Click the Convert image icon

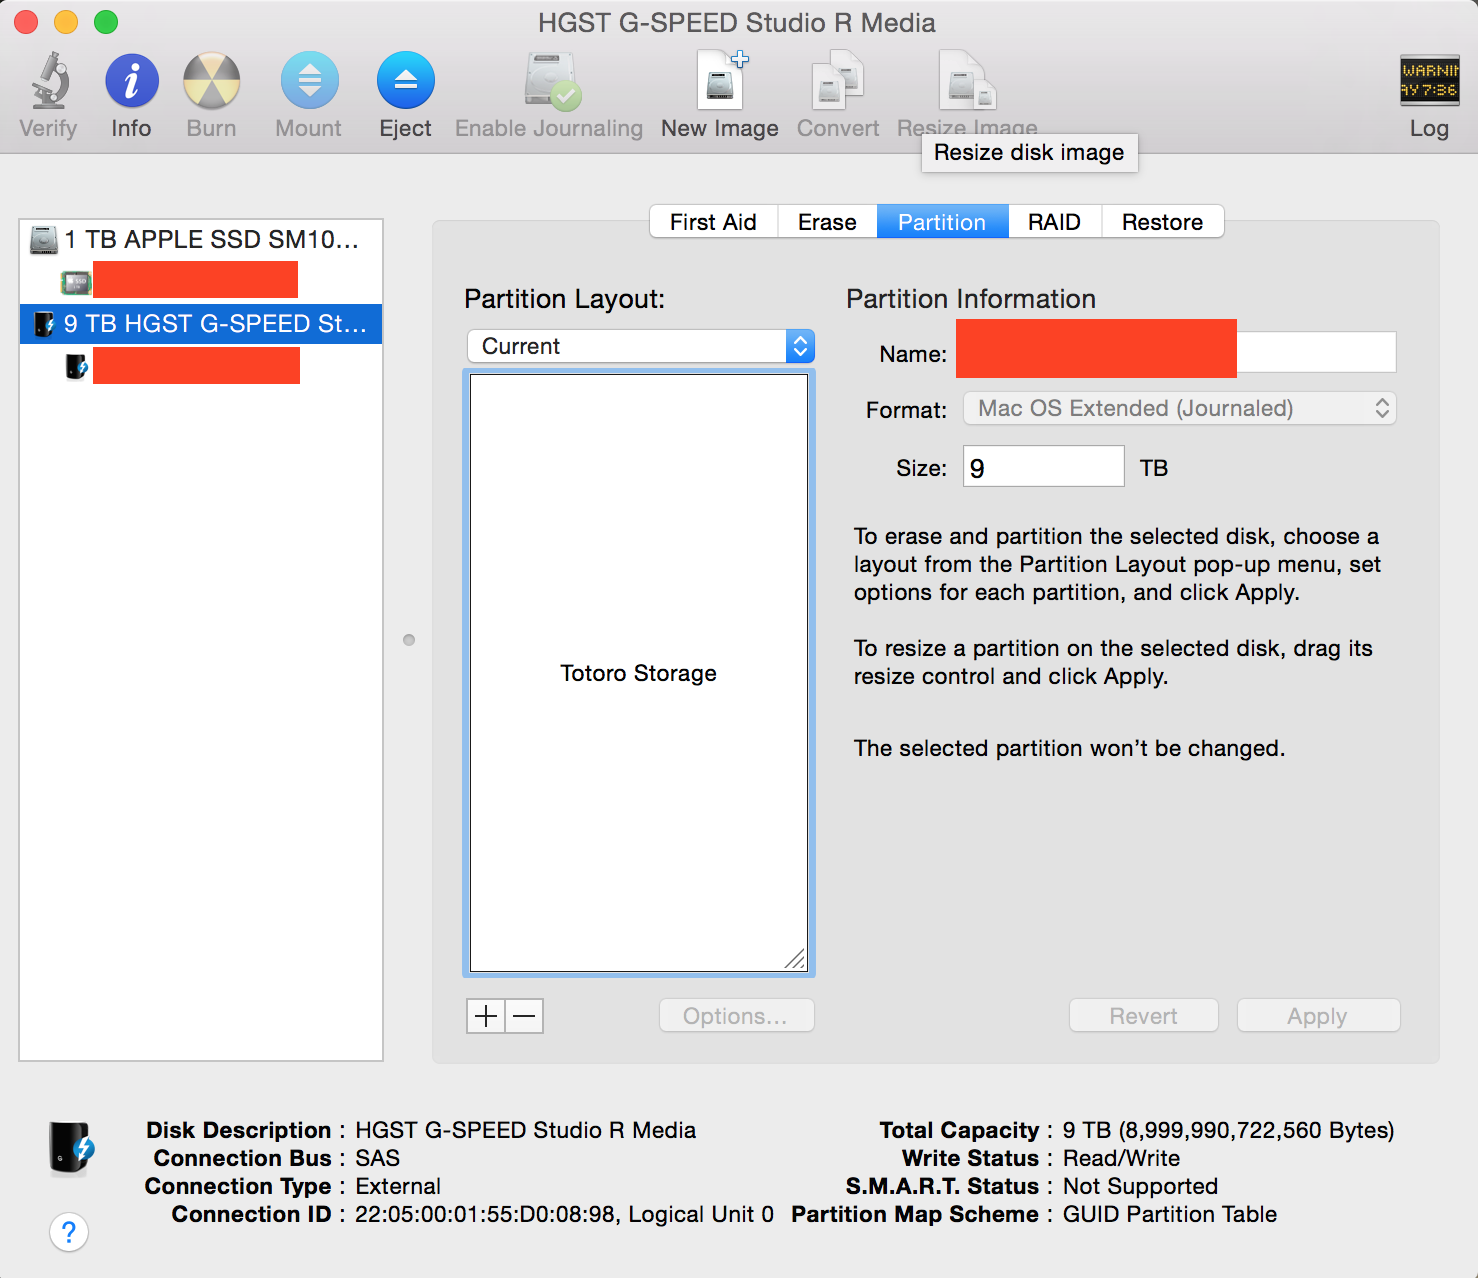[837, 82]
